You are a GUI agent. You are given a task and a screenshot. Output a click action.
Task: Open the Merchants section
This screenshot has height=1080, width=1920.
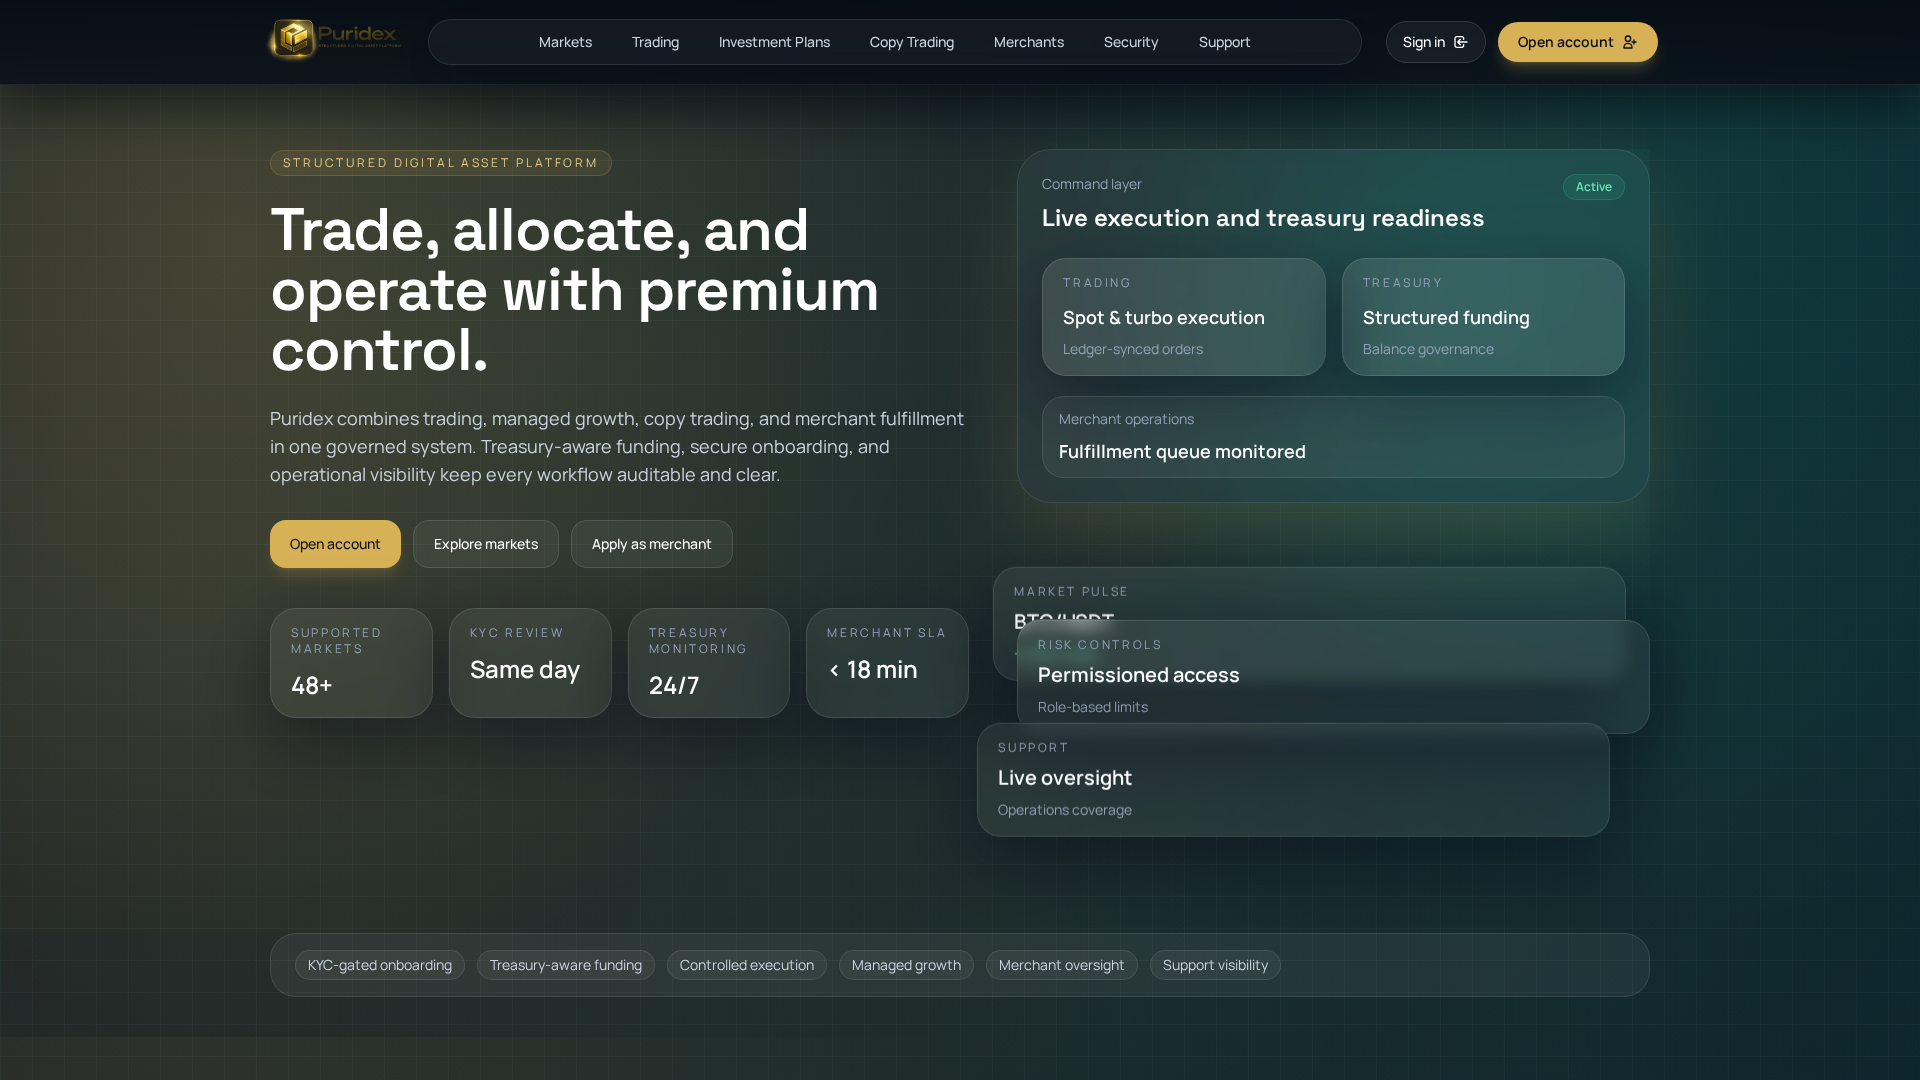(x=1028, y=42)
